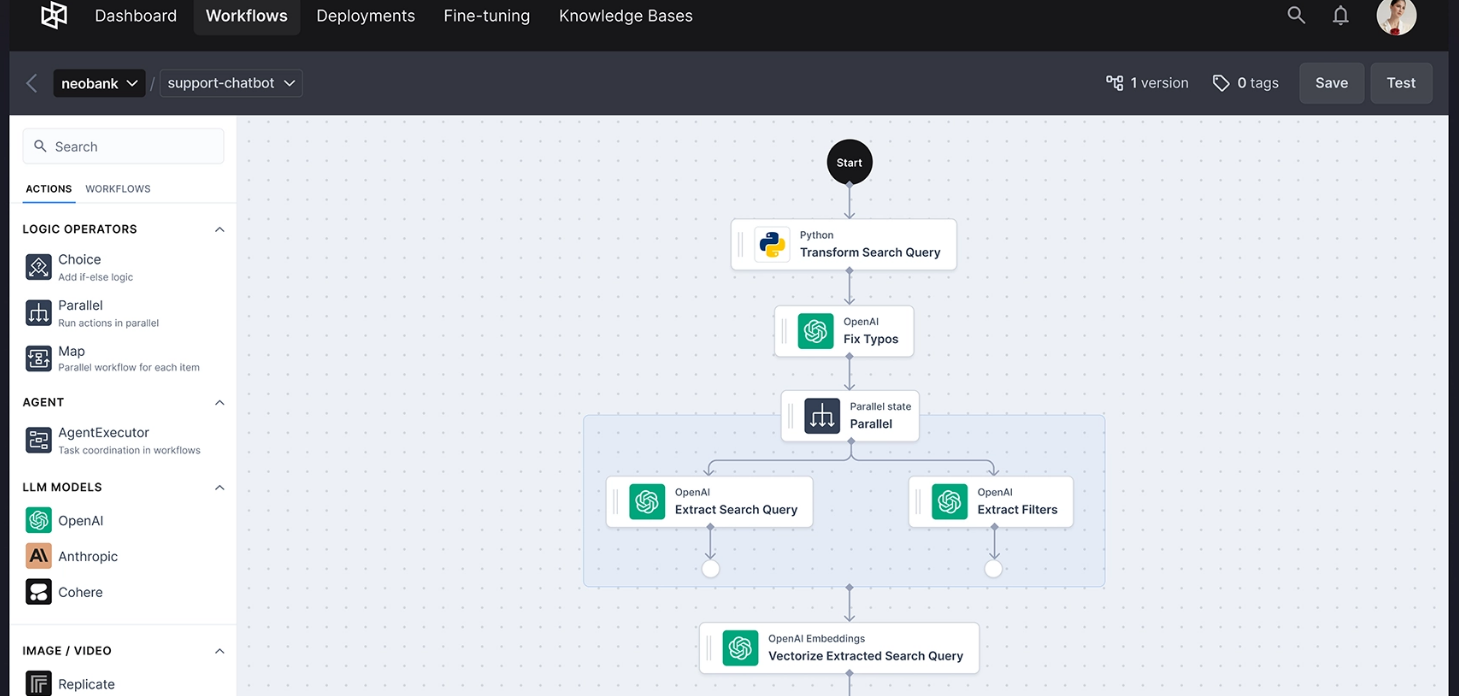Select the Extract Search Query node label

(x=736, y=509)
